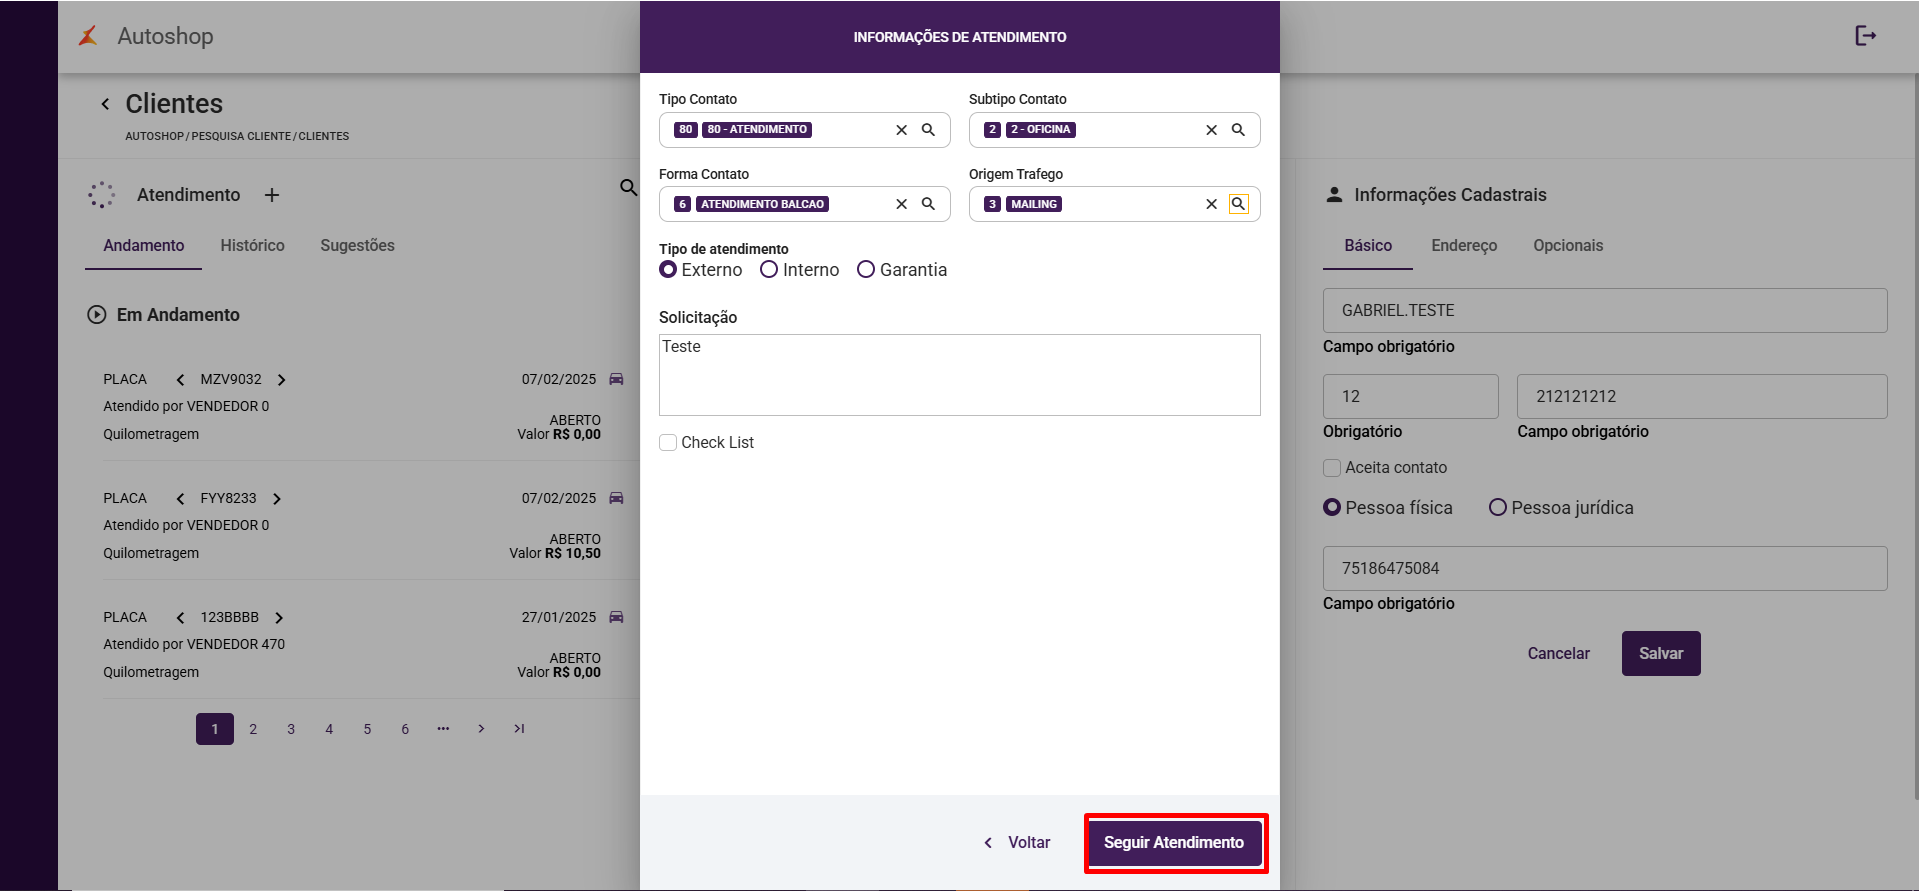Select Externo attendance type

coord(669,270)
